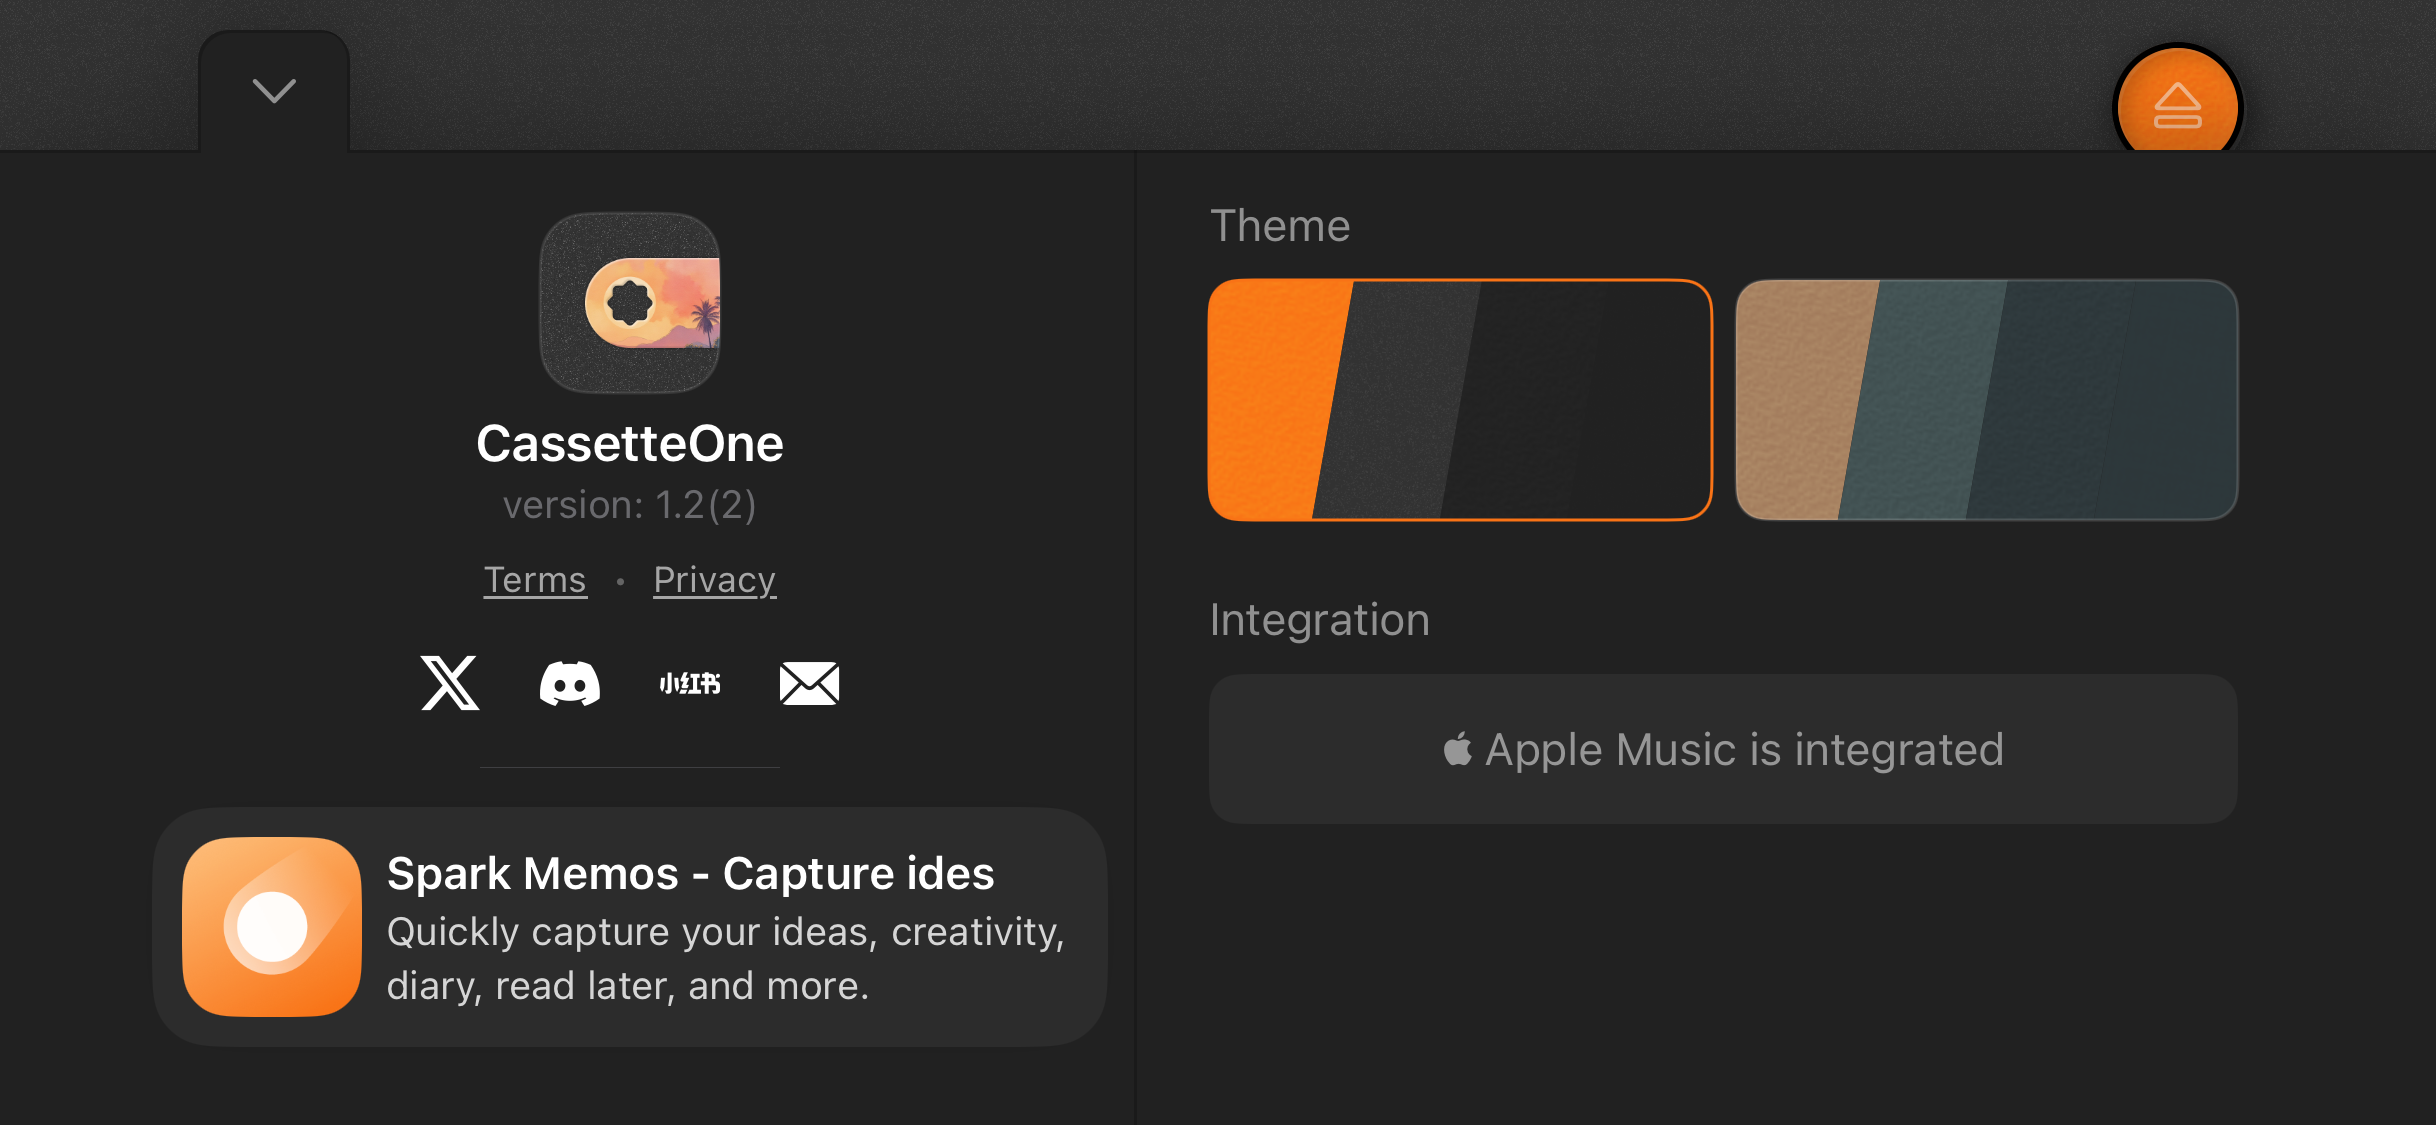Tap the CassetteOne app name
The width and height of the screenshot is (2436, 1125).
630,444
